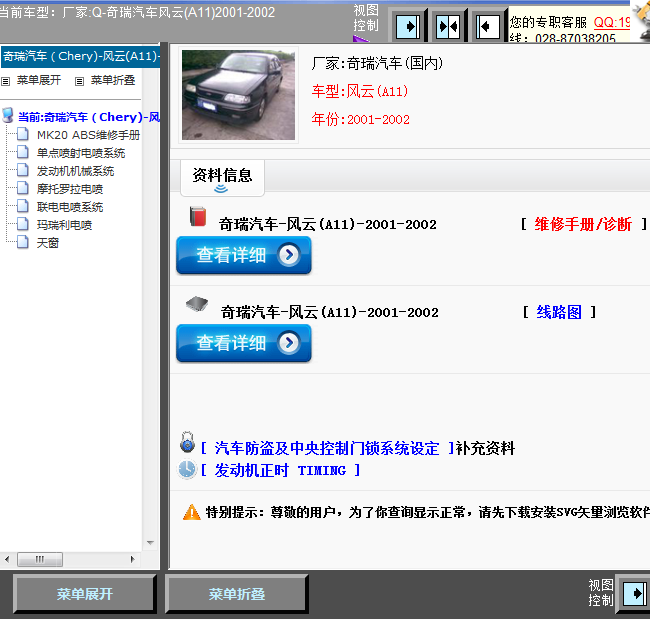650x619 pixels.
Task: Click the red book repair manual icon
Action: pyautogui.click(x=198, y=216)
